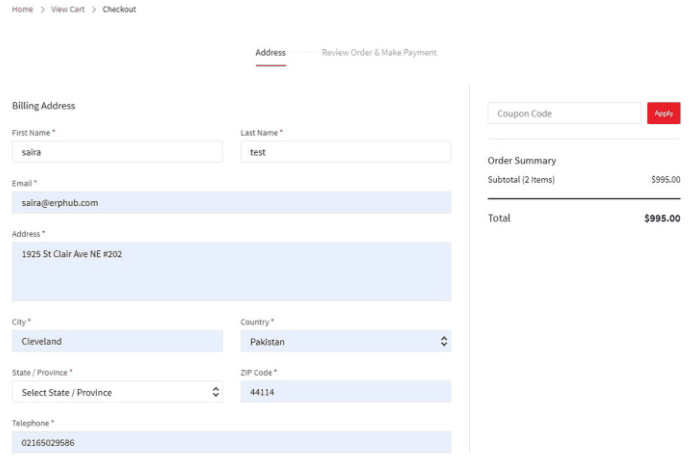Open the Country dropdown showing Pakistan
Image resolution: width=692 pixels, height=456 pixels.
tap(346, 341)
